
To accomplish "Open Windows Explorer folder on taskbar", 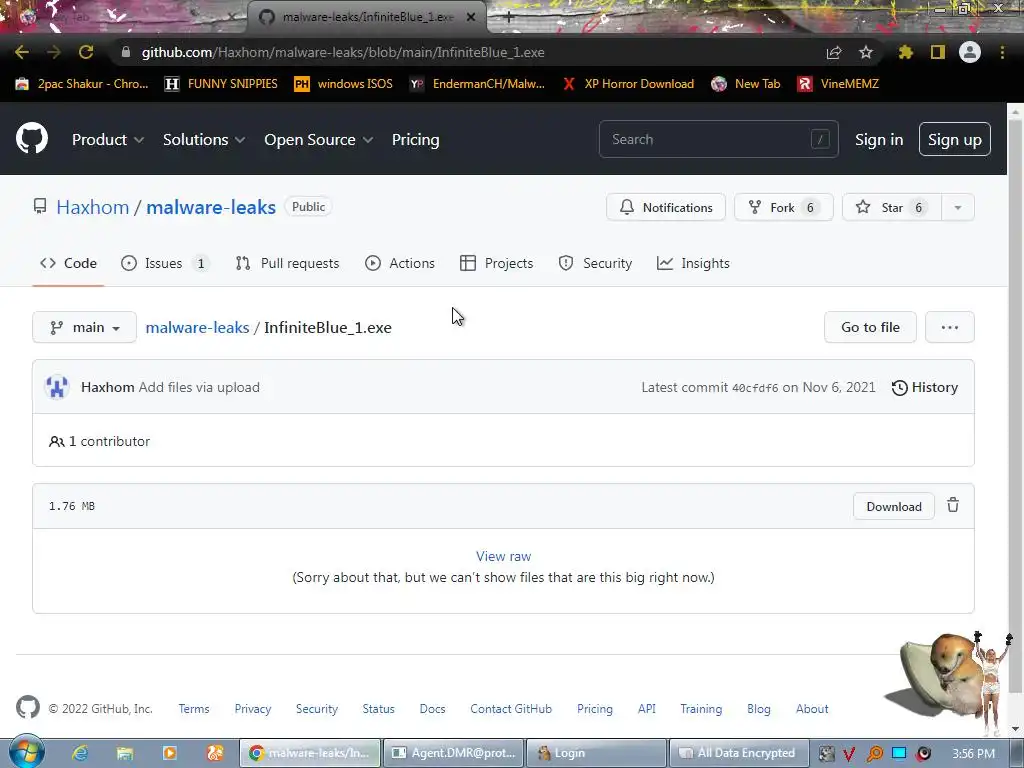I will pyautogui.click(x=125, y=753).
